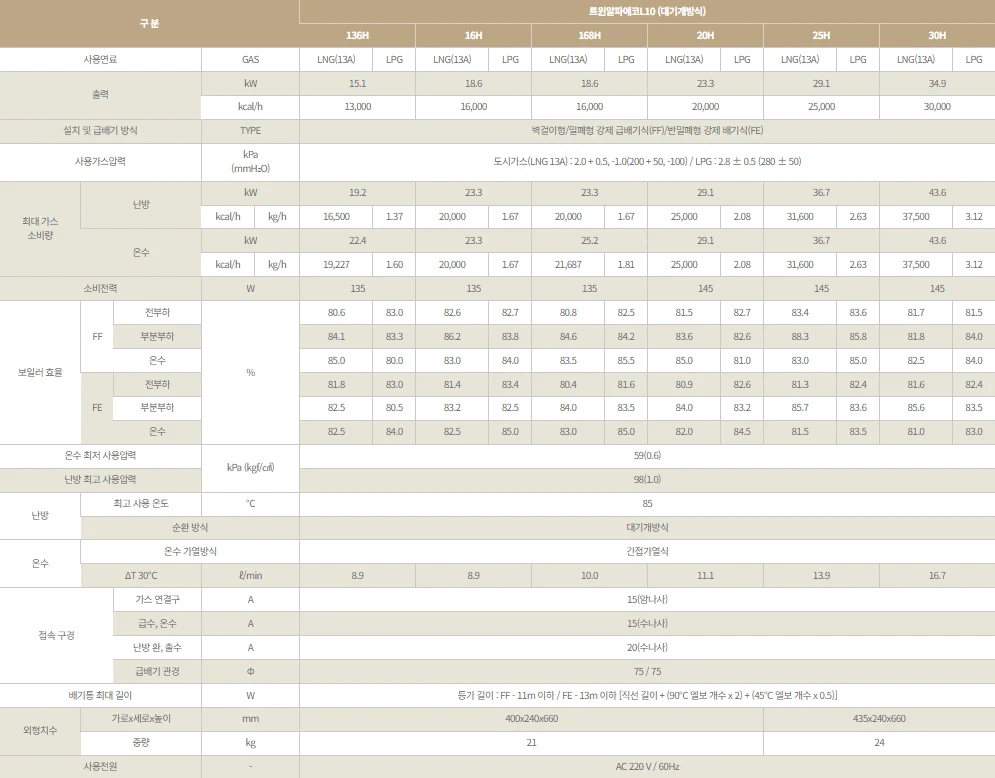Click the ΔT 30°C row label
The width and height of the screenshot is (995, 778).
[x=141, y=576]
